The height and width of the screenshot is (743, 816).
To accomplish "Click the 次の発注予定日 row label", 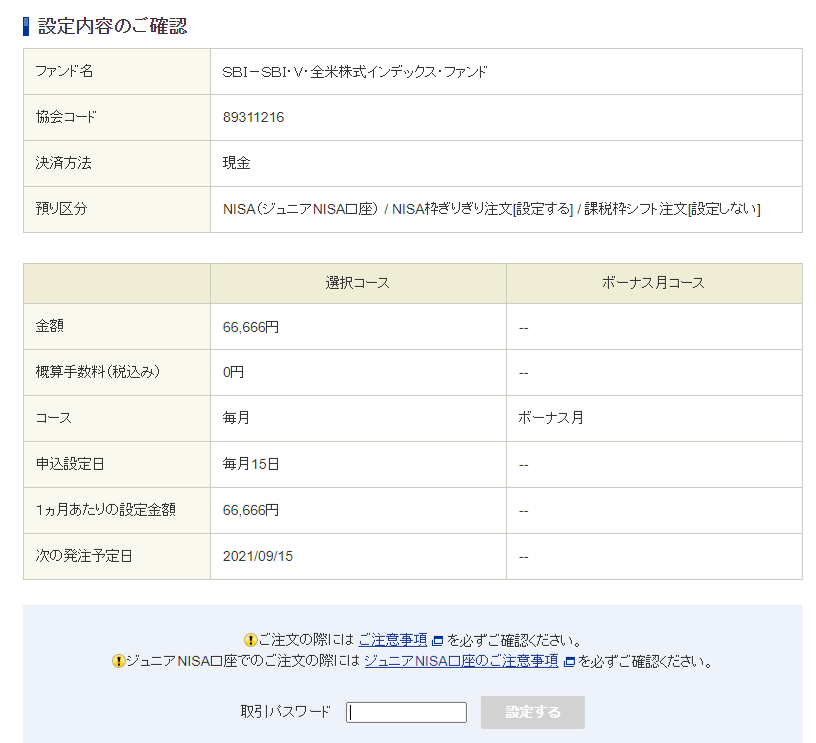I will (84, 556).
